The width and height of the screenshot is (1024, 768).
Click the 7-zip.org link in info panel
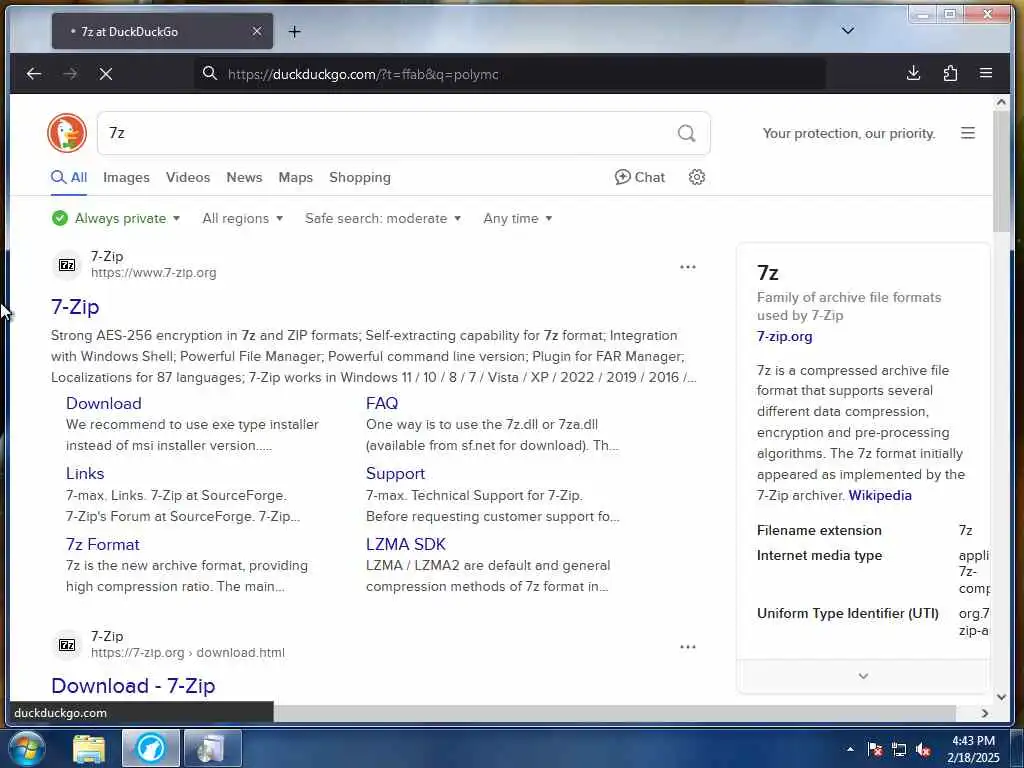pyautogui.click(x=784, y=336)
